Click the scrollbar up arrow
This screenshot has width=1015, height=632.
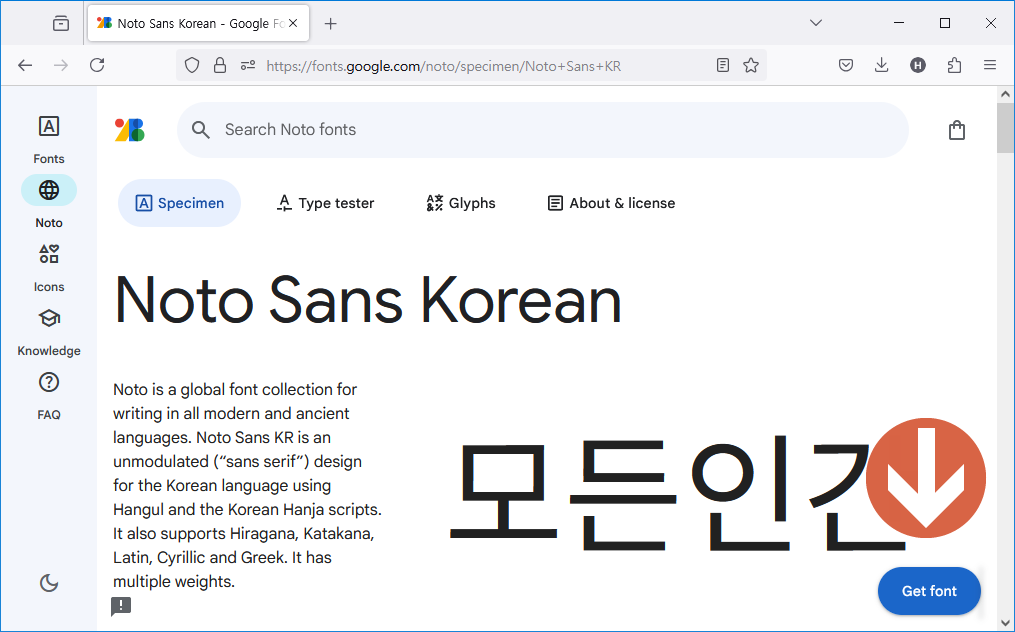pyautogui.click(x=1005, y=95)
